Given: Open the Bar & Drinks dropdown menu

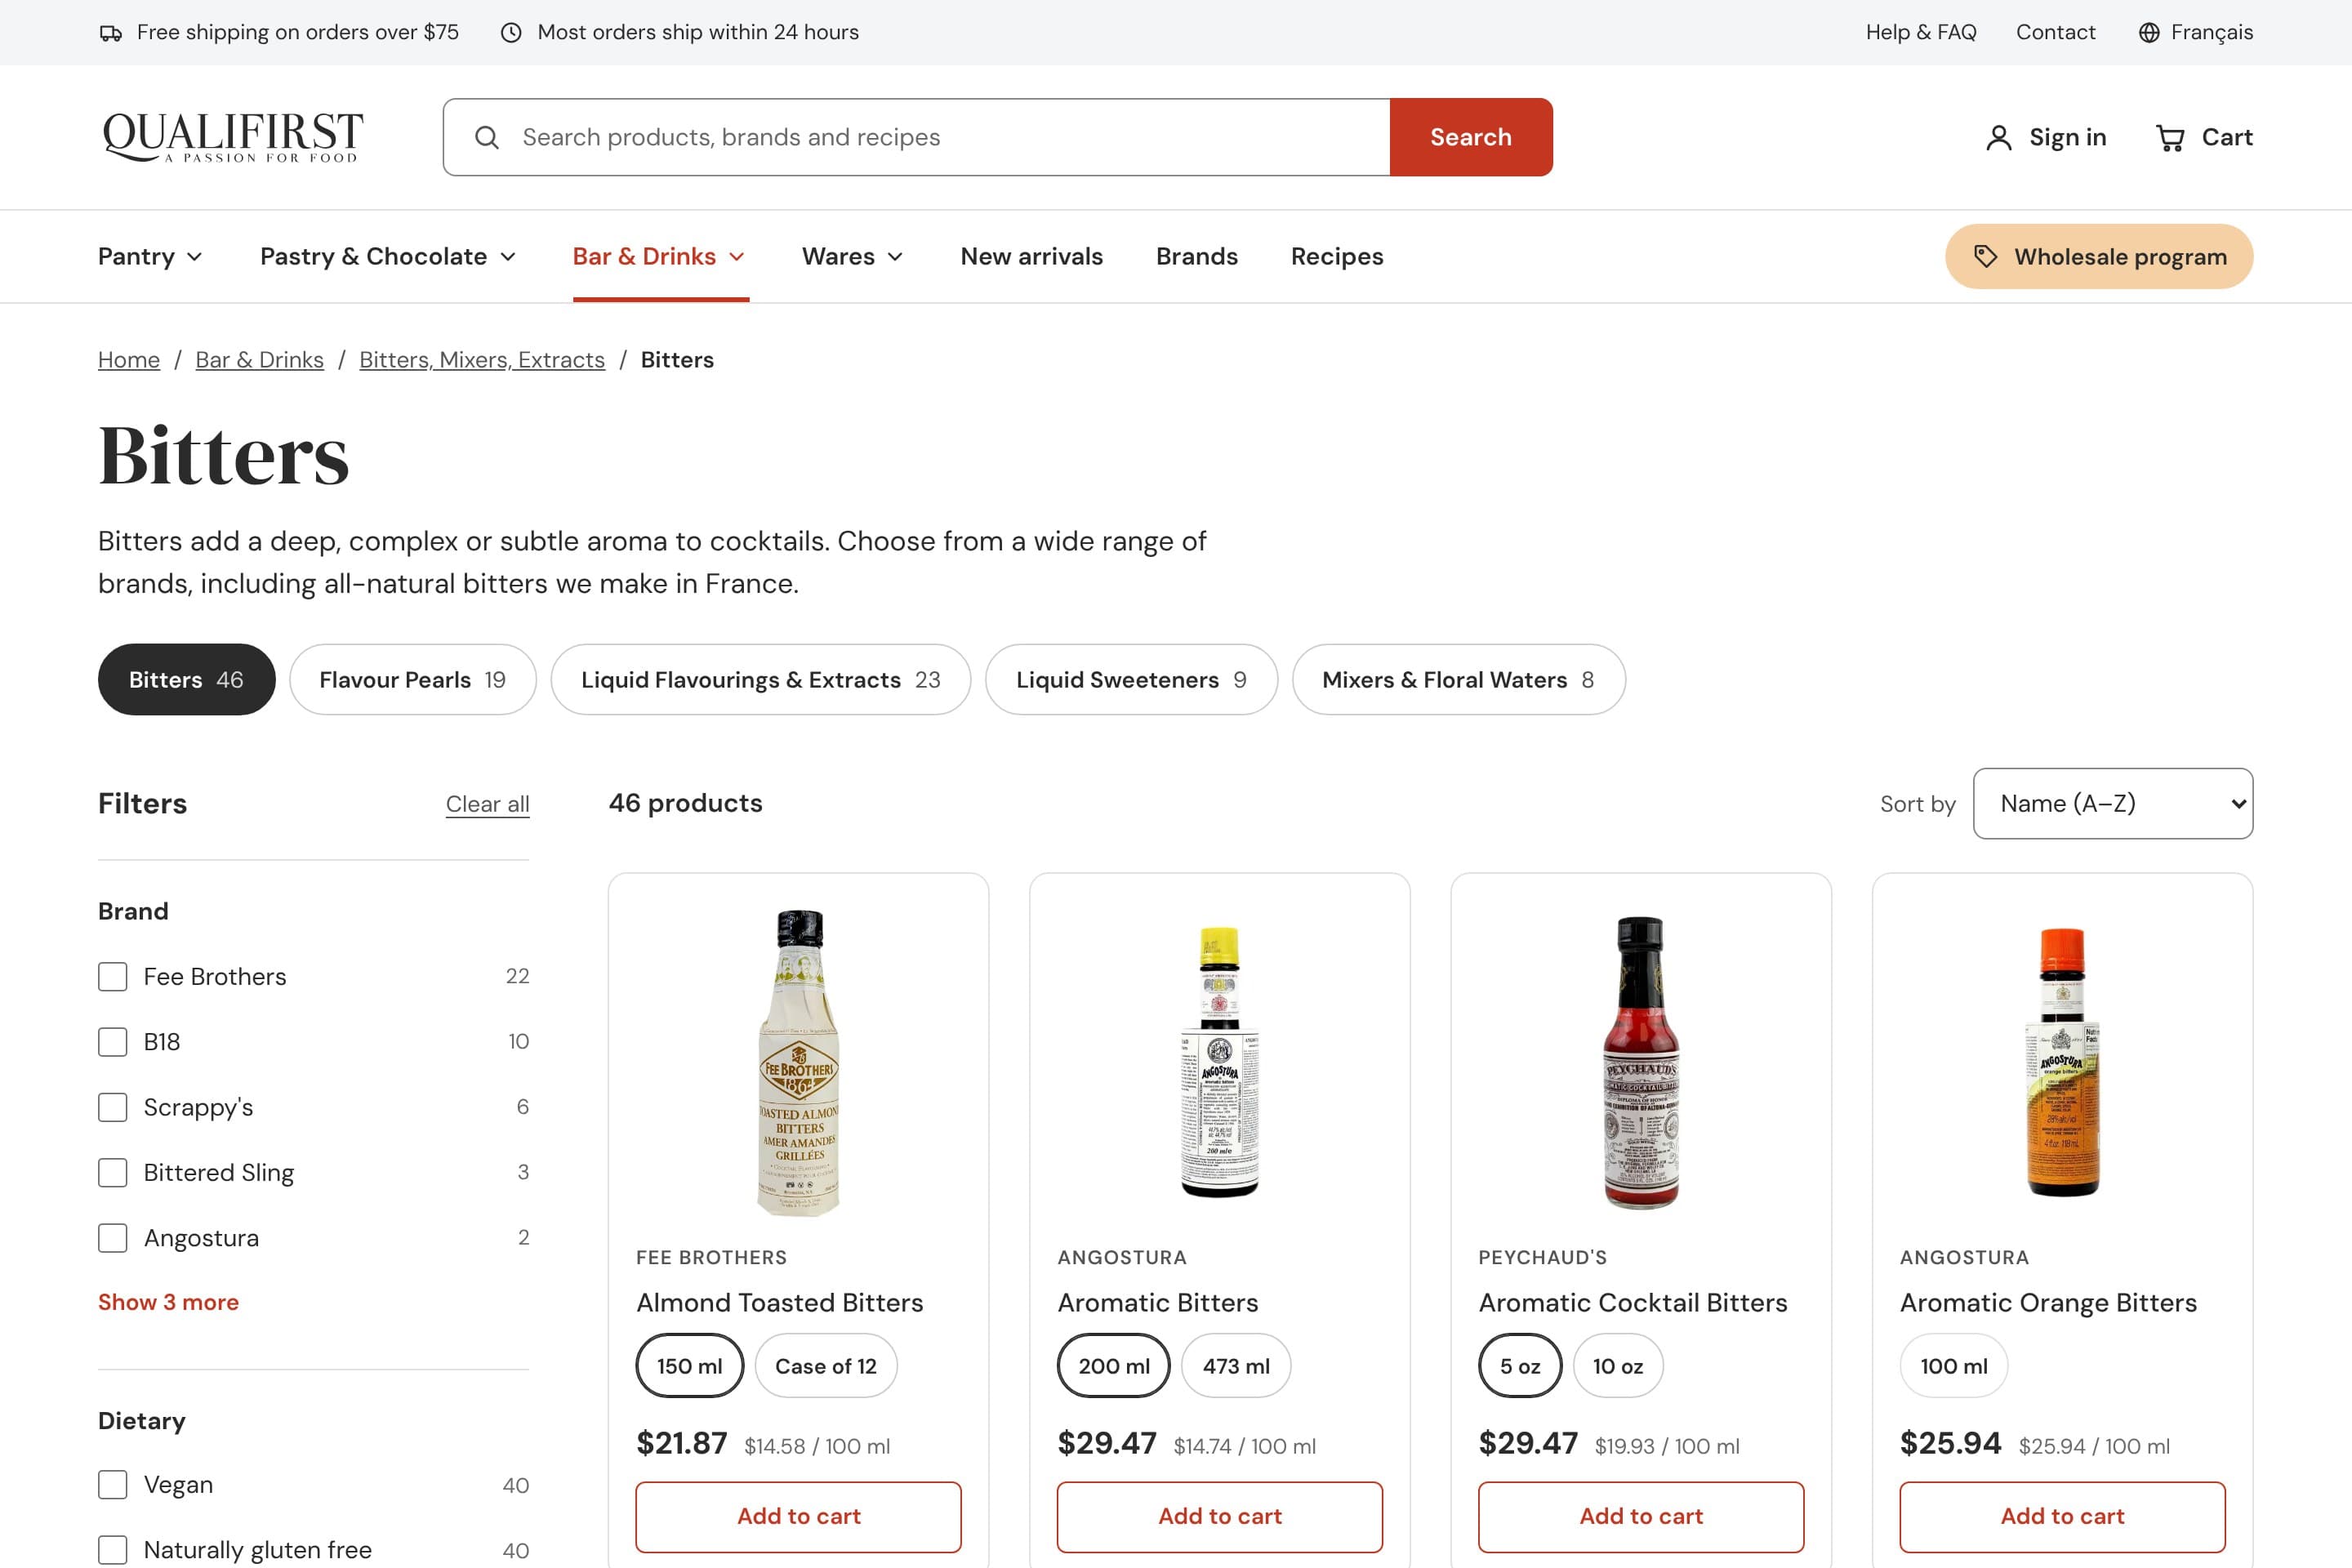Looking at the screenshot, I should (x=660, y=257).
